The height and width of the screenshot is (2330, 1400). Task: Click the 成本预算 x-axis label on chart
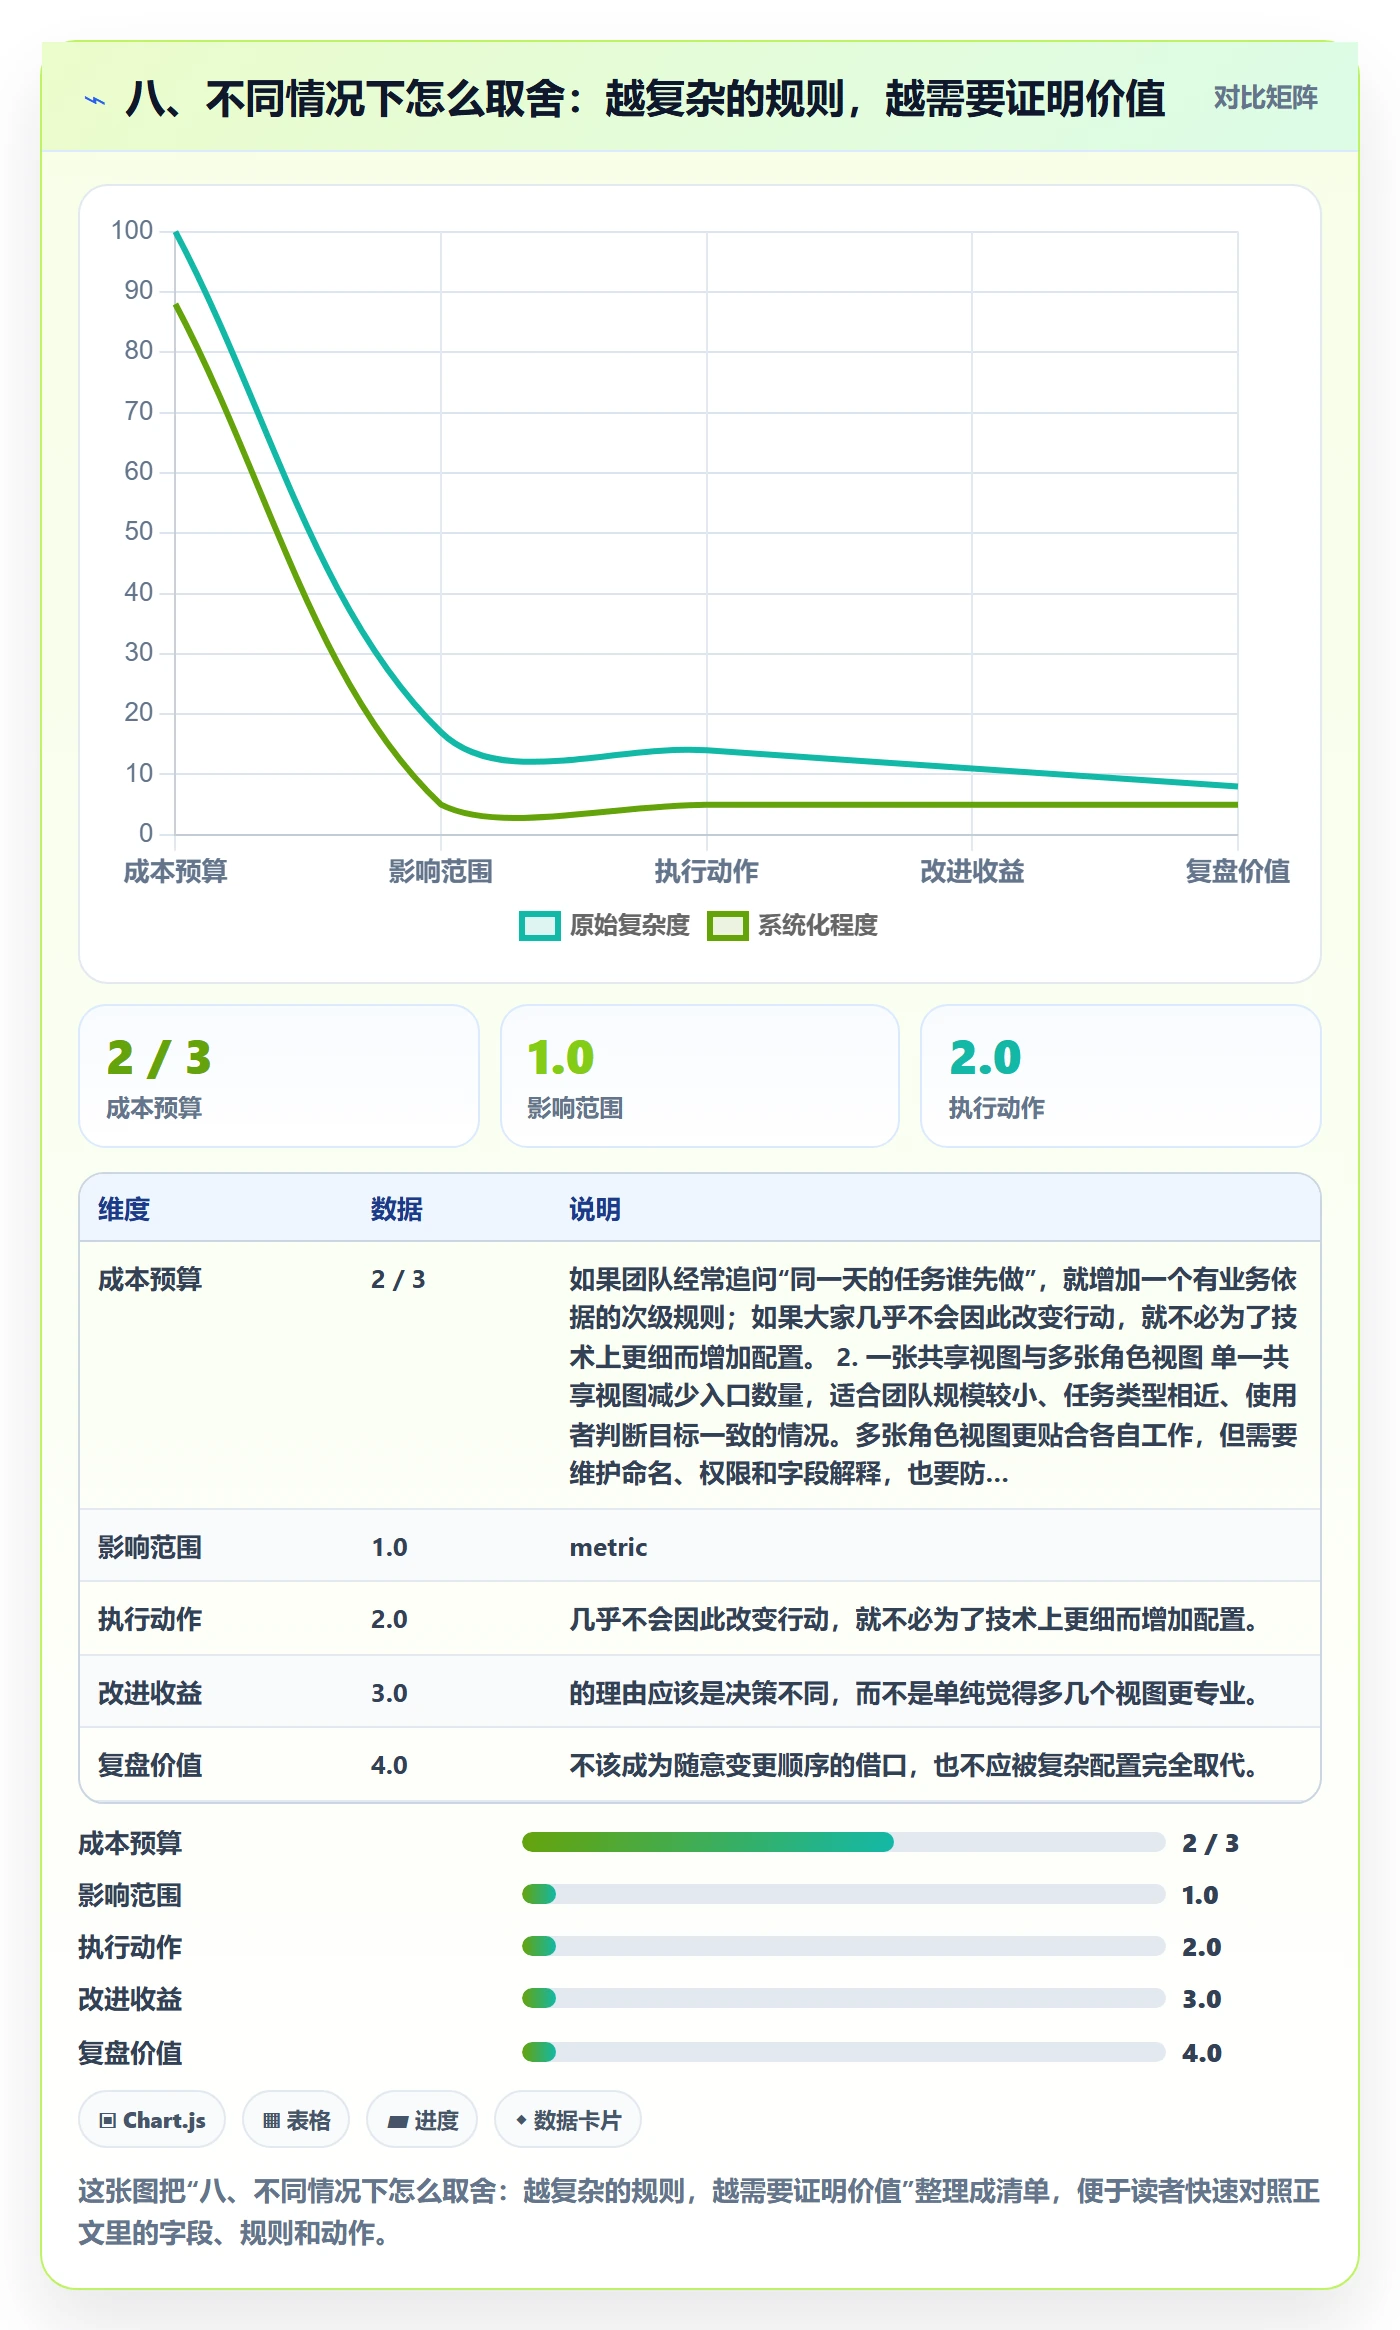(x=175, y=871)
